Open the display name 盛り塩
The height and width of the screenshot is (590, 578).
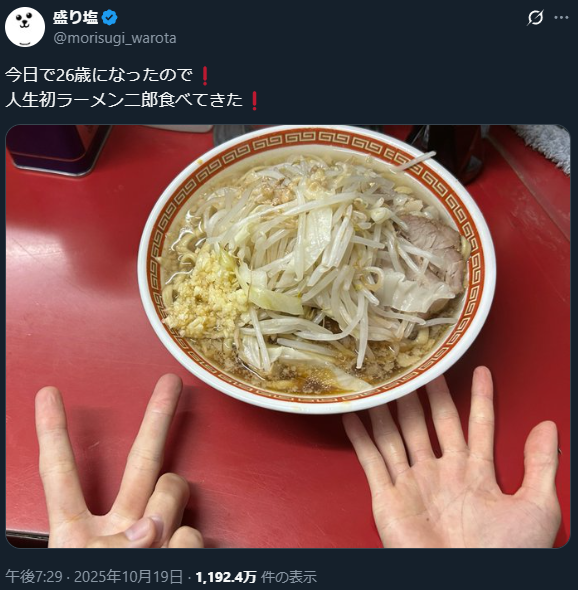(x=76, y=18)
